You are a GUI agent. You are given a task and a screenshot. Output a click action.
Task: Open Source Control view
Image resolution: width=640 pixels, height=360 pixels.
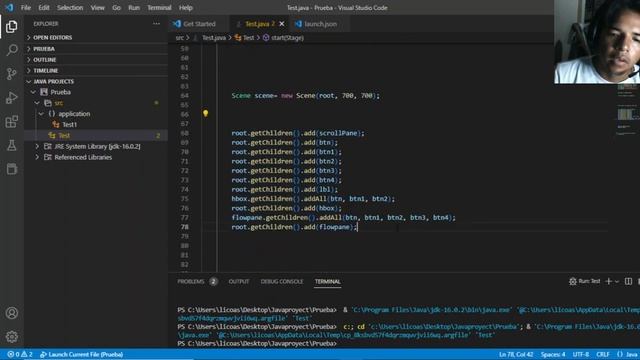(x=11, y=74)
